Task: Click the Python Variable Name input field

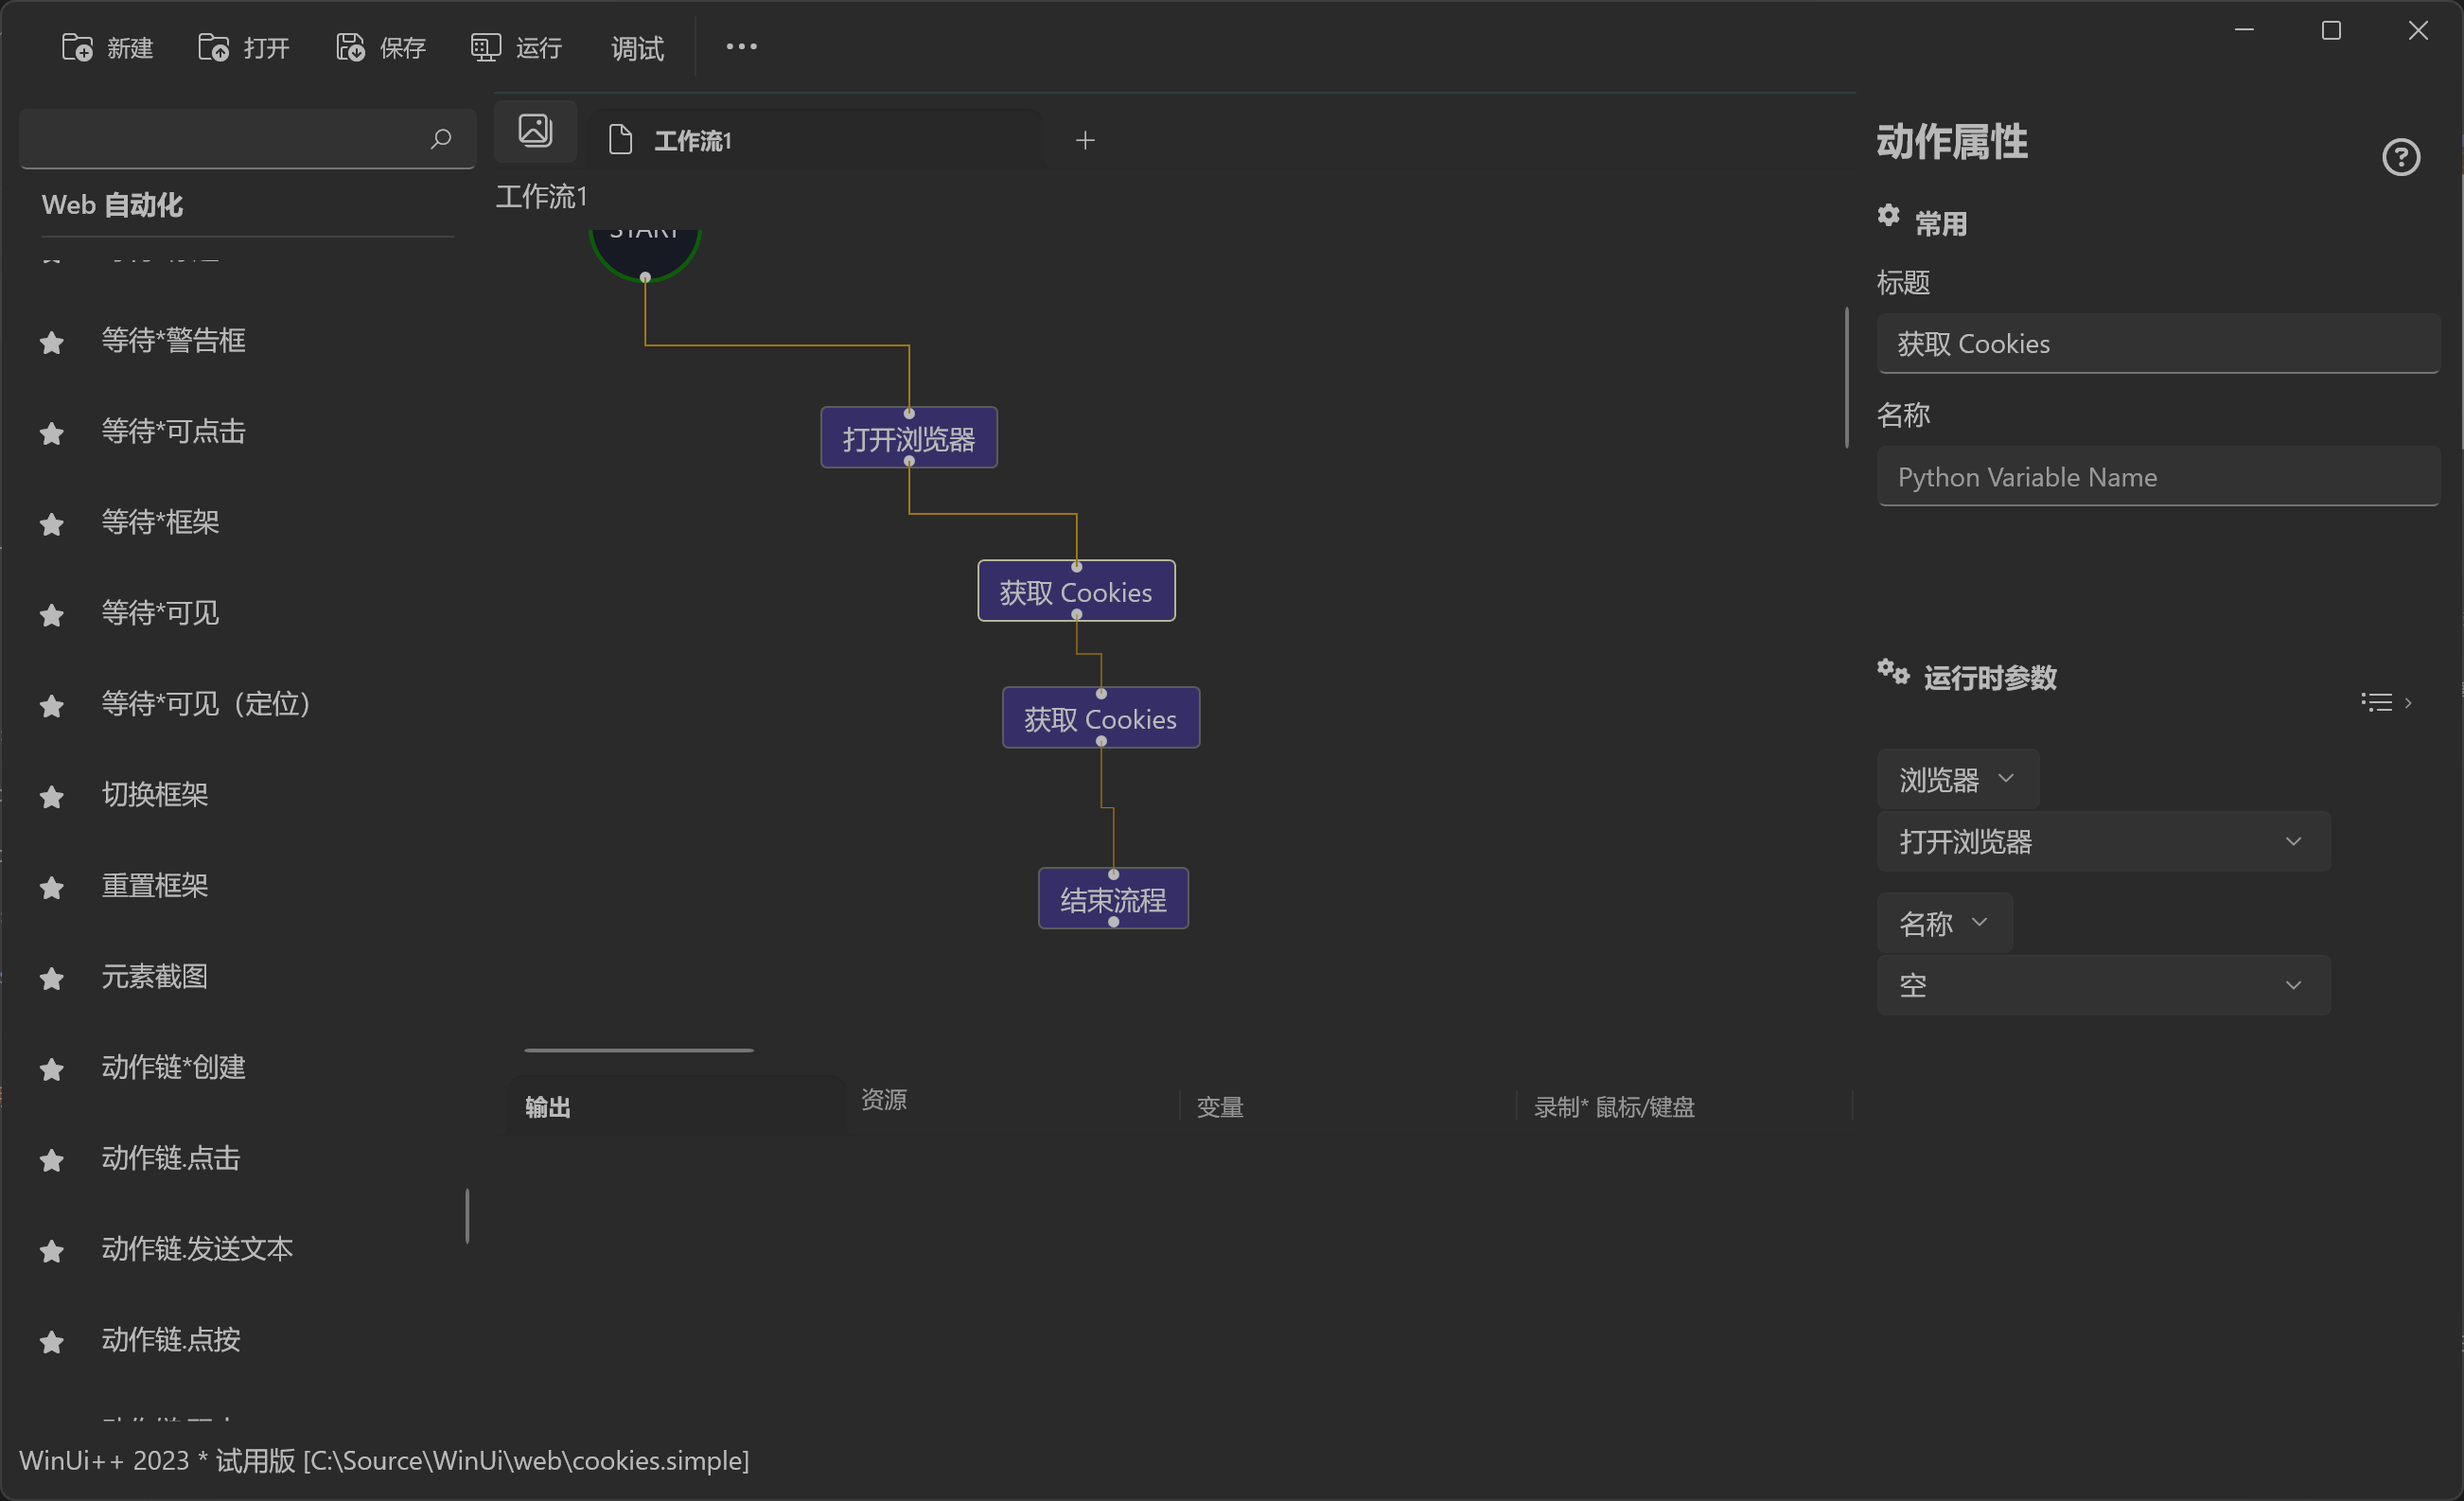Action: click(x=2157, y=477)
